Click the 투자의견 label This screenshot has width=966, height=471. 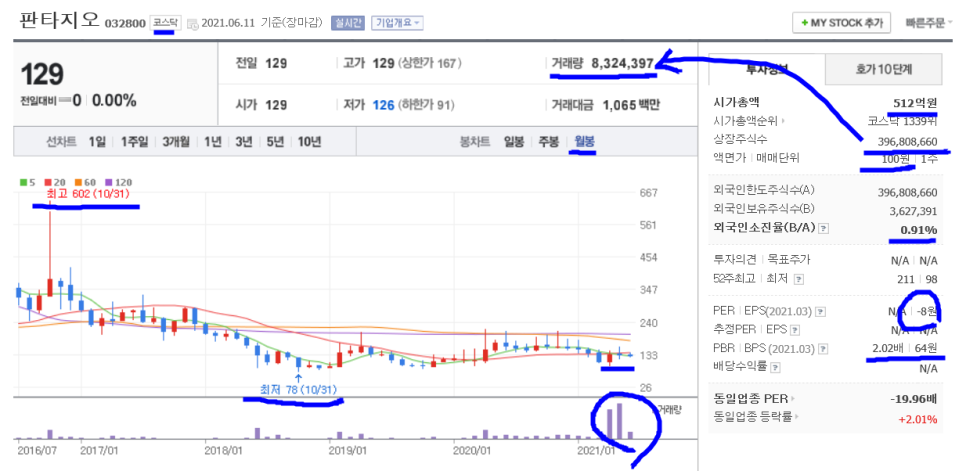[734, 260]
